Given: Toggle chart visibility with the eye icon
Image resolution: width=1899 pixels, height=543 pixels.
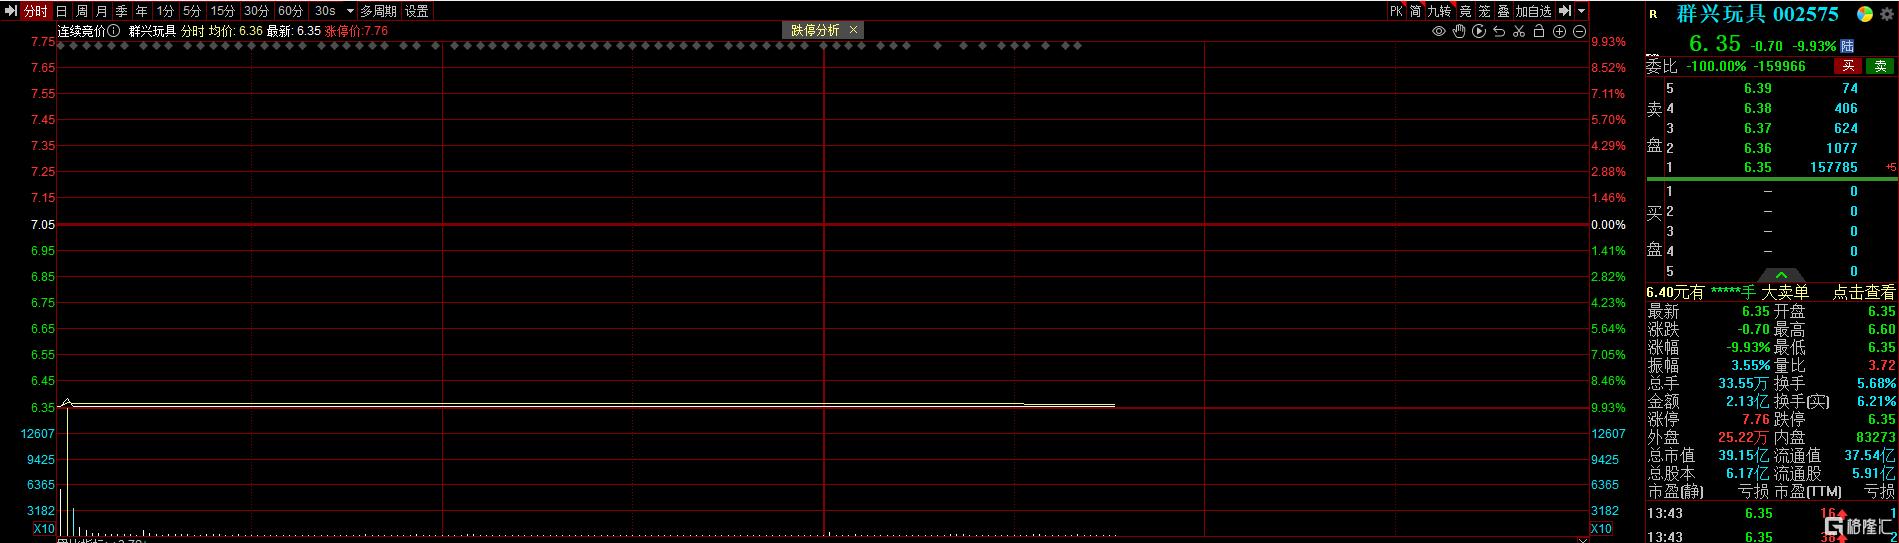Looking at the screenshot, I should point(1439,31).
